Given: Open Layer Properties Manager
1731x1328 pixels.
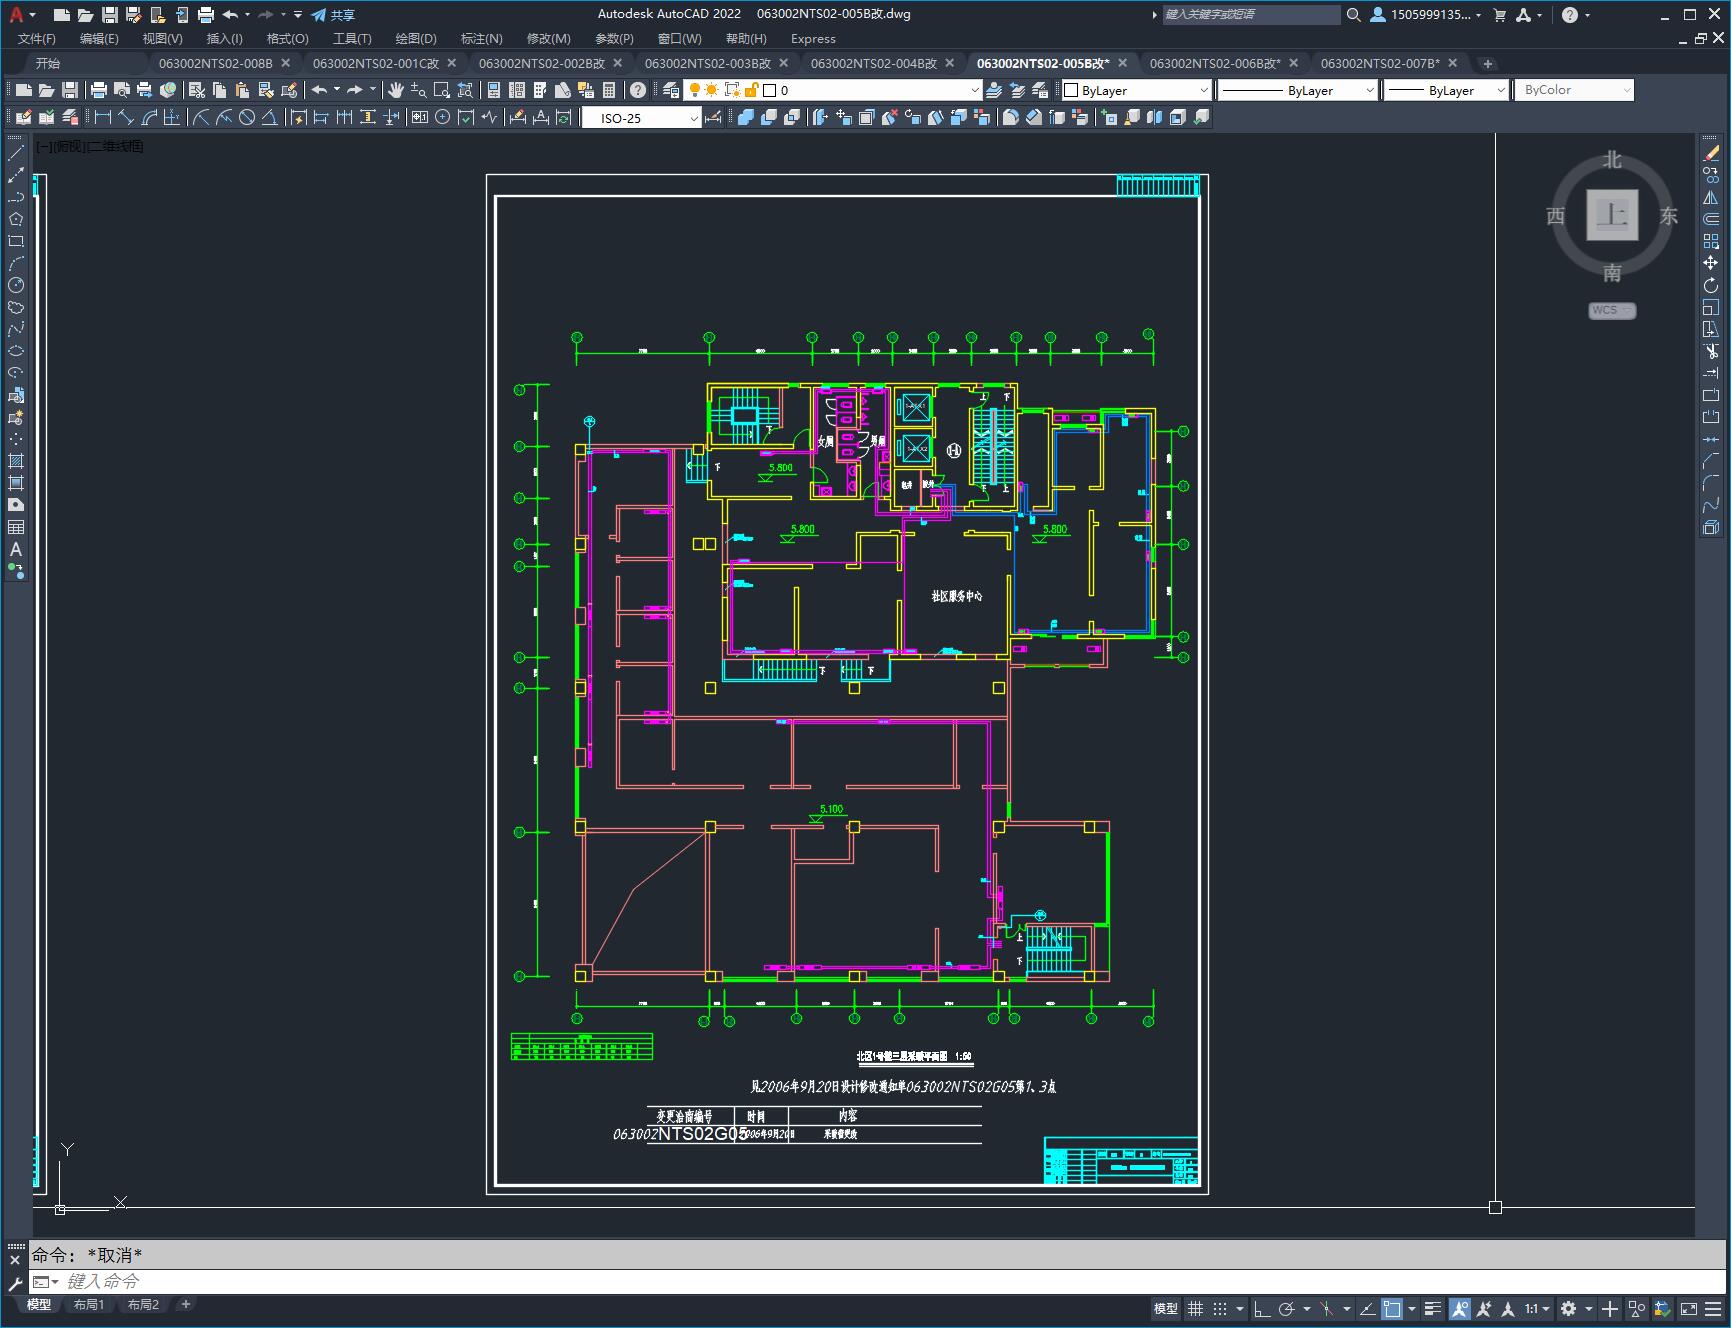Looking at the screenshot, I should [671, 90].
